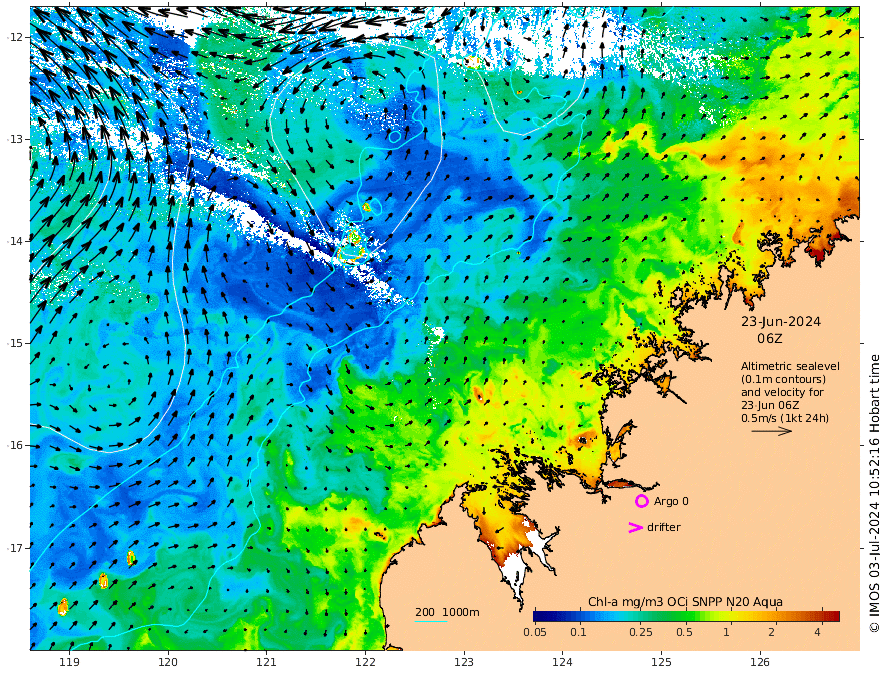Click the 'drifter' legend label
Screen dimensions: 880x680
(x=664, y=527)
